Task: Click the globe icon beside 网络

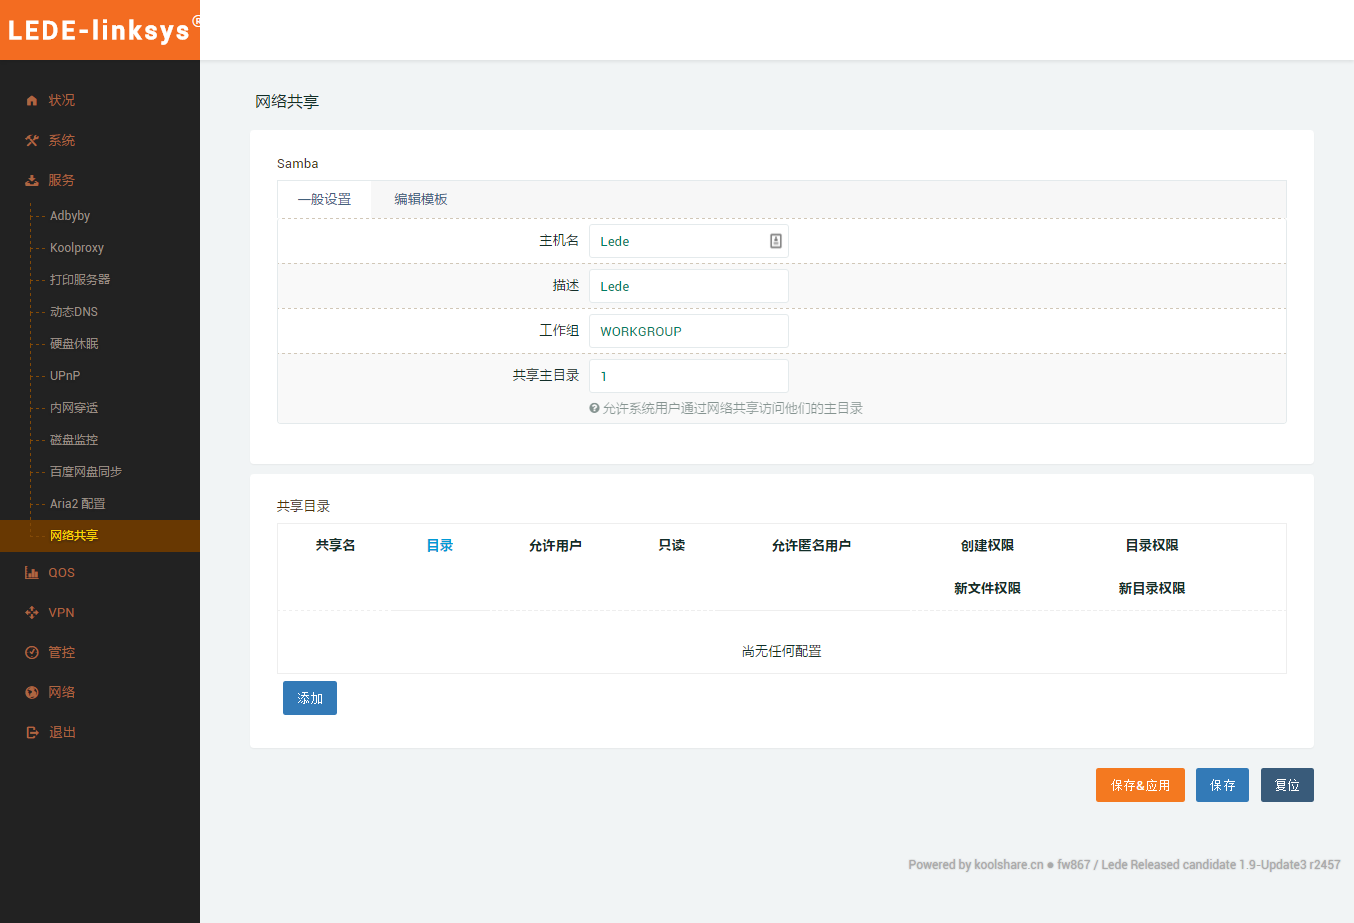Action: (32, 693)
